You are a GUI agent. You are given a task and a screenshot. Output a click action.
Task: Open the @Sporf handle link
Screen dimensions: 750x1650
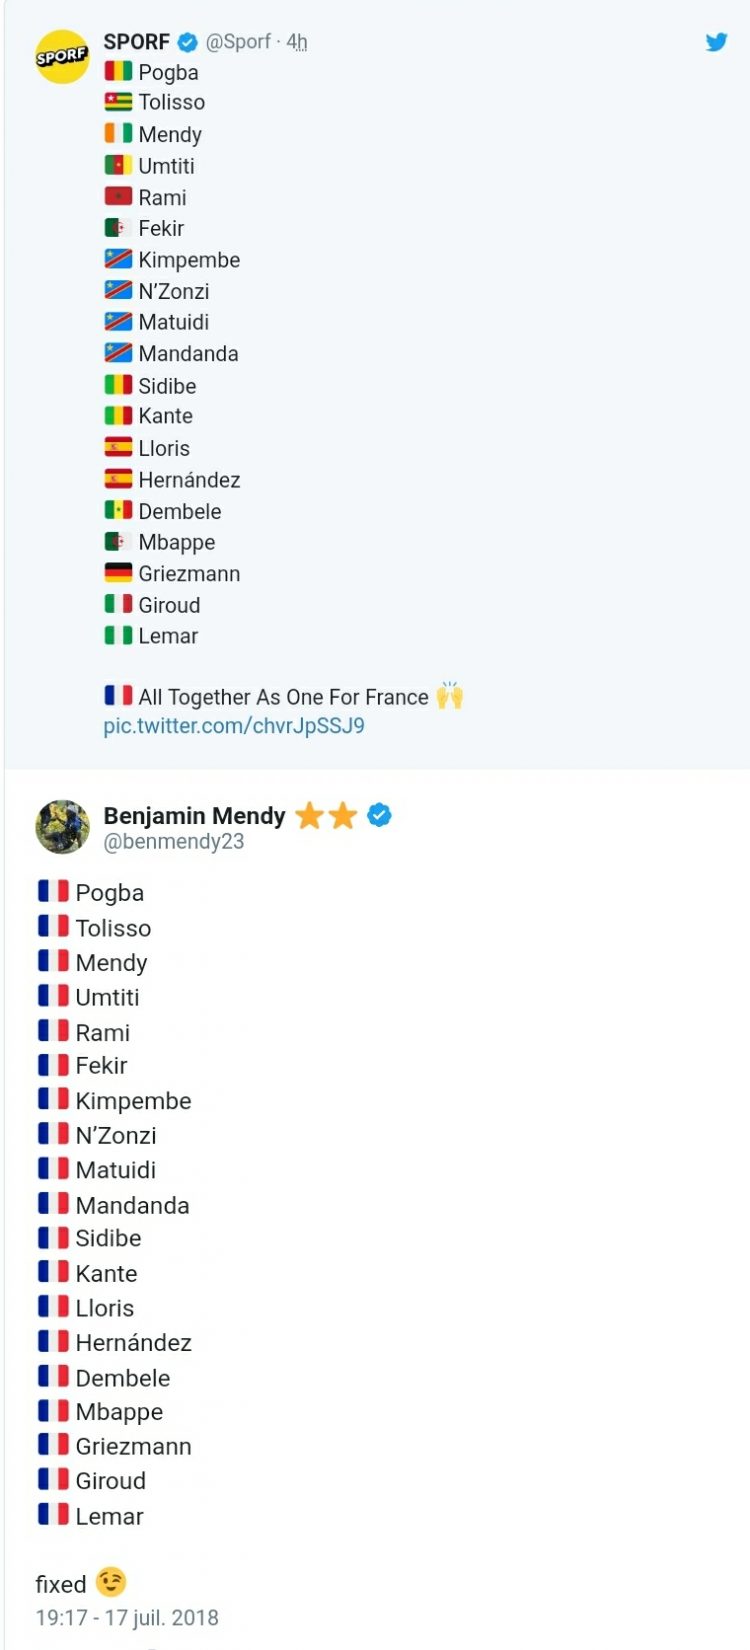[238, 42]
